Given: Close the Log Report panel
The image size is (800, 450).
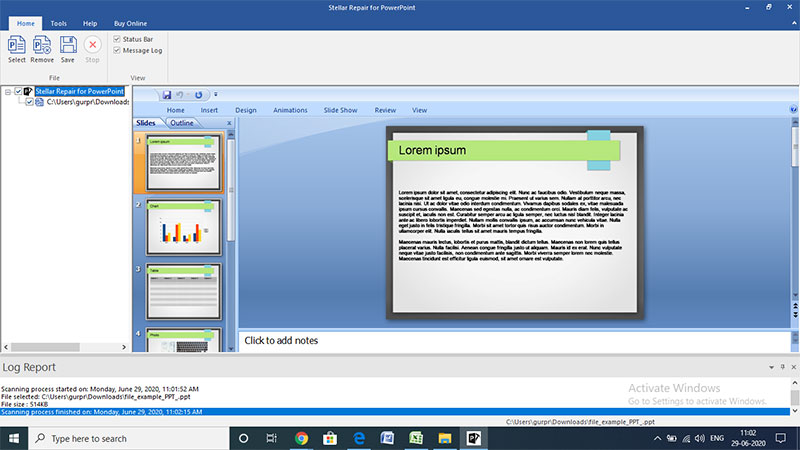Looking at the screenshot, I should (x=794, y=367).
